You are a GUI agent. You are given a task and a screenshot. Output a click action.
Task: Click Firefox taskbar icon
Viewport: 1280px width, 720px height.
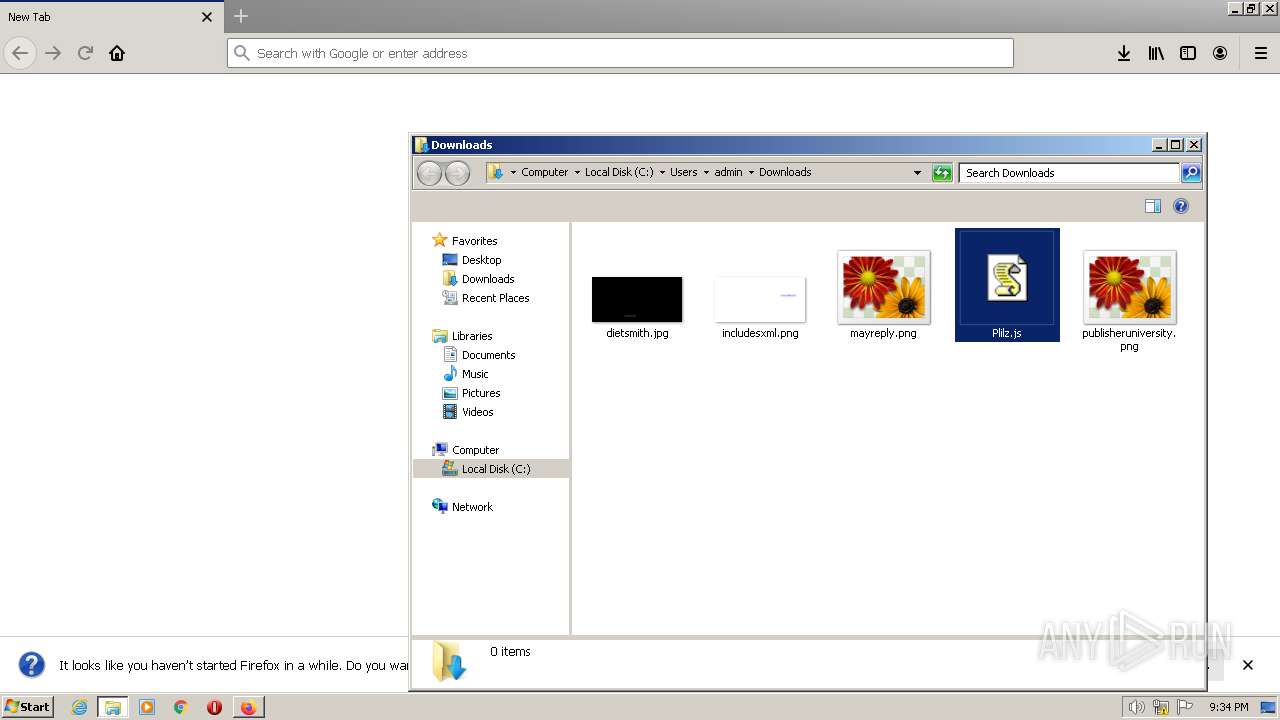(x=248, y=707)
